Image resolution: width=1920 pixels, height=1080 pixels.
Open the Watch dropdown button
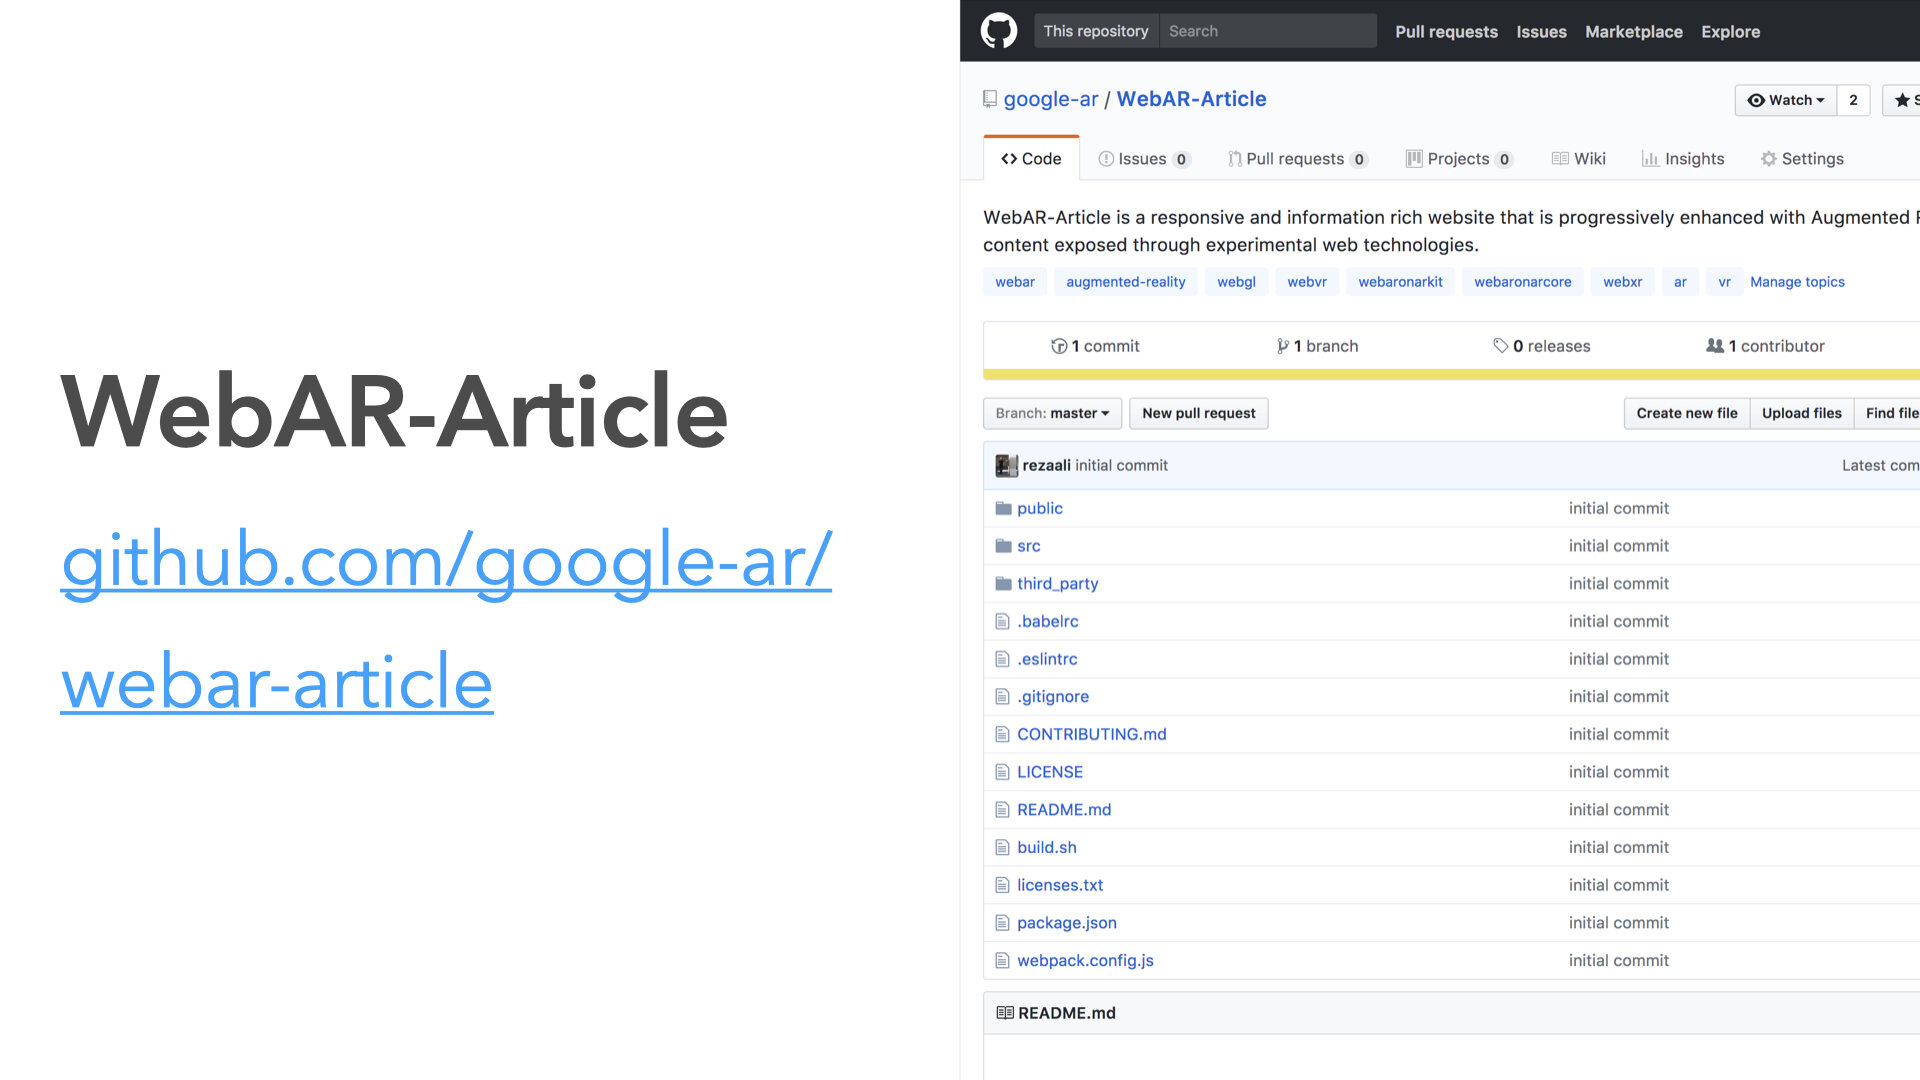(1785, 100)
